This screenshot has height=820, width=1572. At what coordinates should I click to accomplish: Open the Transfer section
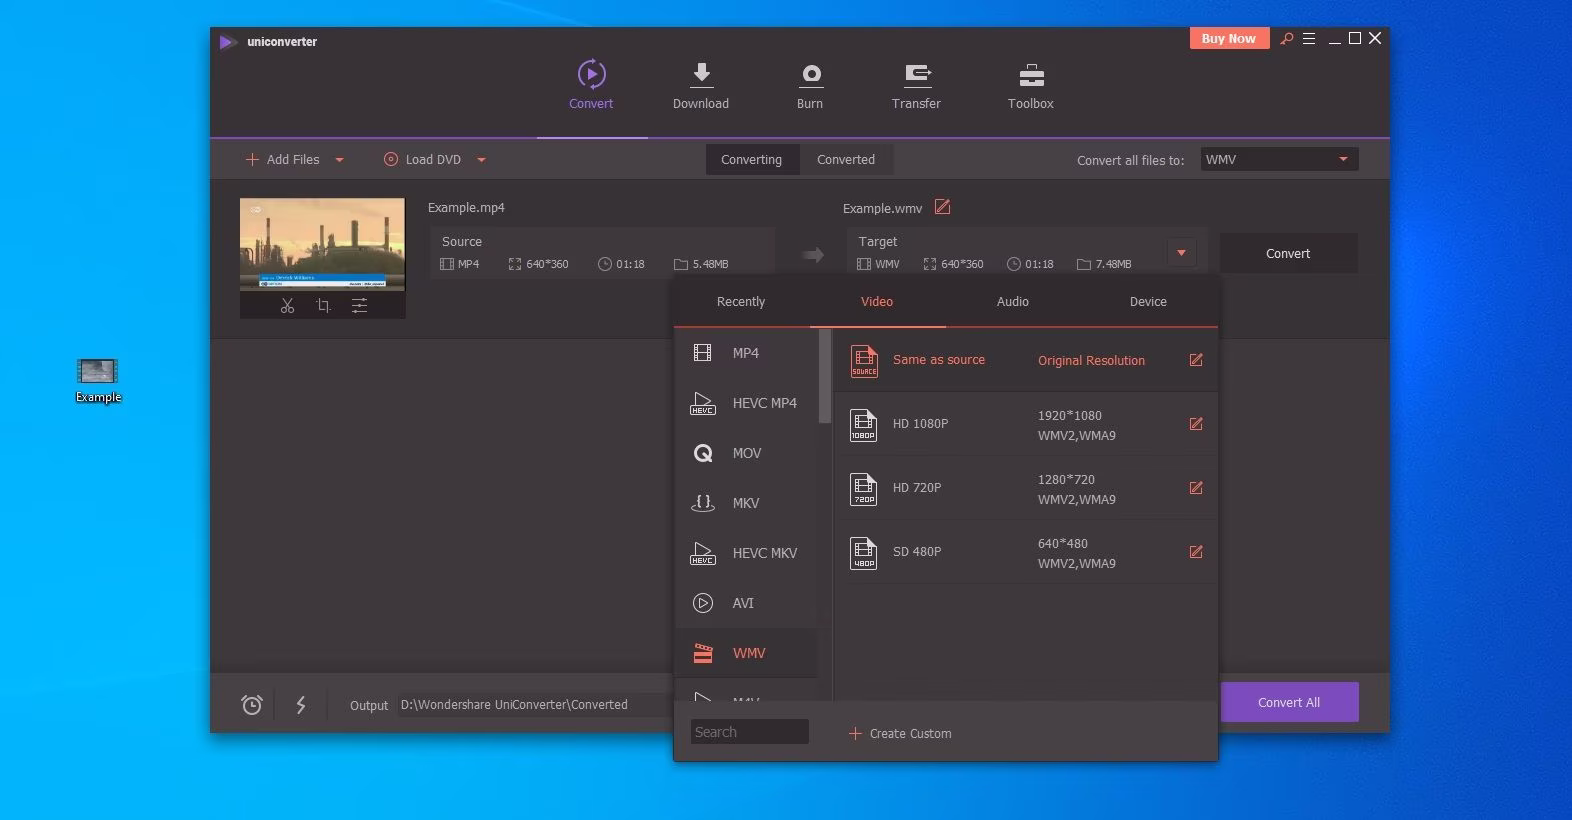(x=916, y=86)
